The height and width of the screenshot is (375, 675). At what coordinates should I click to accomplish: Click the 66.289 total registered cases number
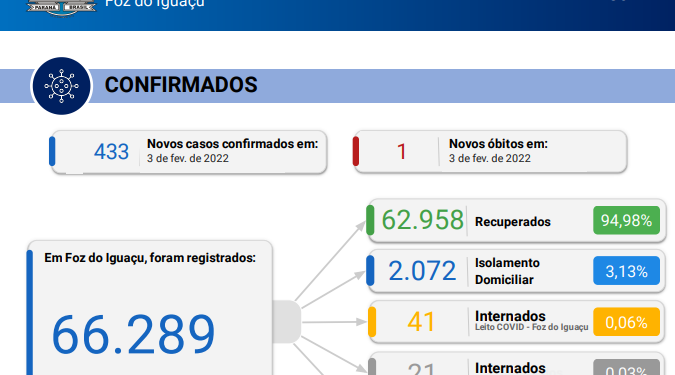point(133,335)
